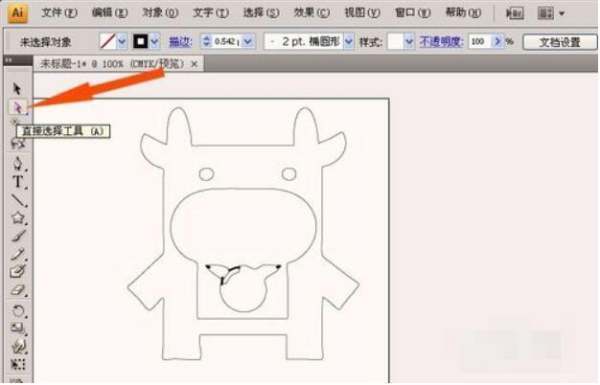Click the 样式 graphic style swatch

395,41
